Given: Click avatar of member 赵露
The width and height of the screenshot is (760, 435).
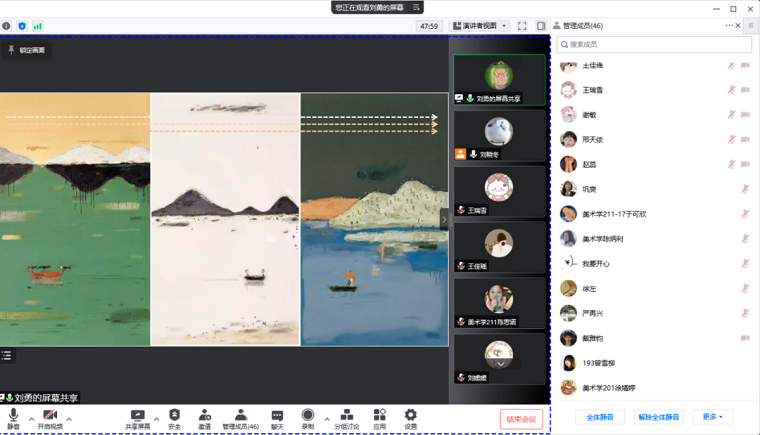Looking at the screenshot, I should (568, 164).
